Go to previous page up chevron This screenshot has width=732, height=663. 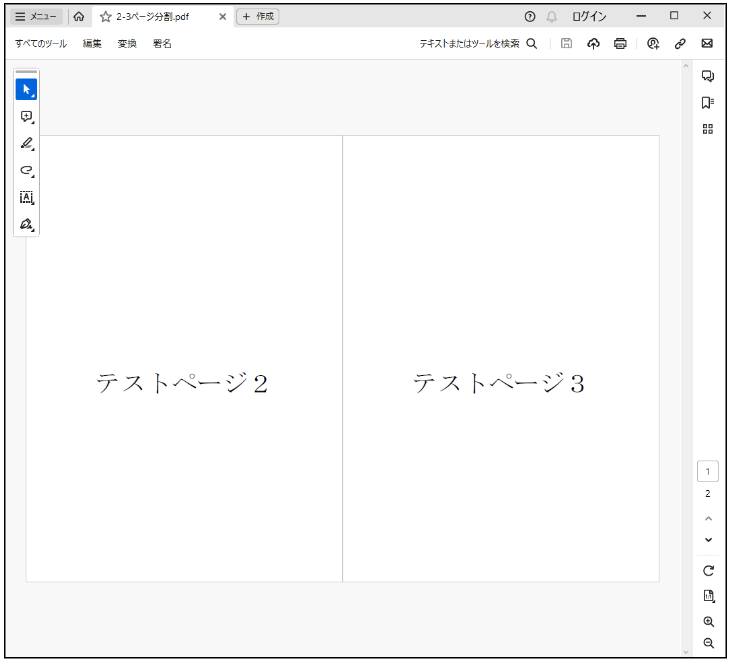point(708,519)
